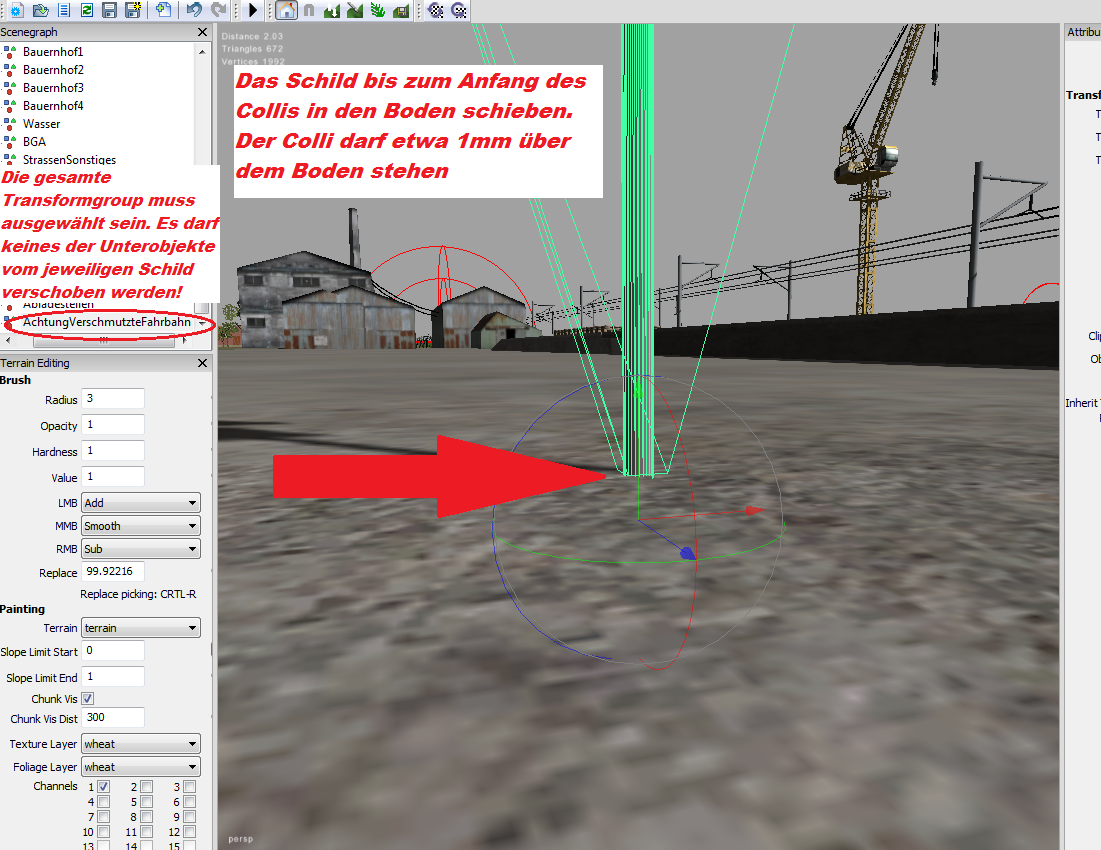Image resolution: width=1101 pixels, height=850 pixels.
Task: Close the Terrain Editing panel
Action: pos(202,363)
